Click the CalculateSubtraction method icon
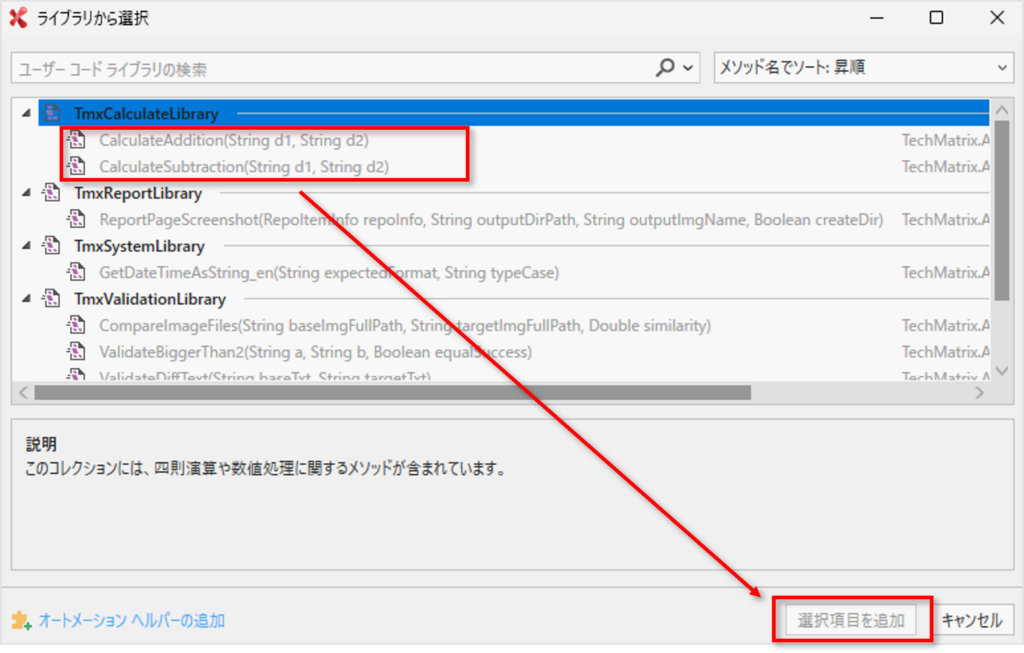Image resolution: width=1024 pixels, height=653 pixels. tap(77, 167)
